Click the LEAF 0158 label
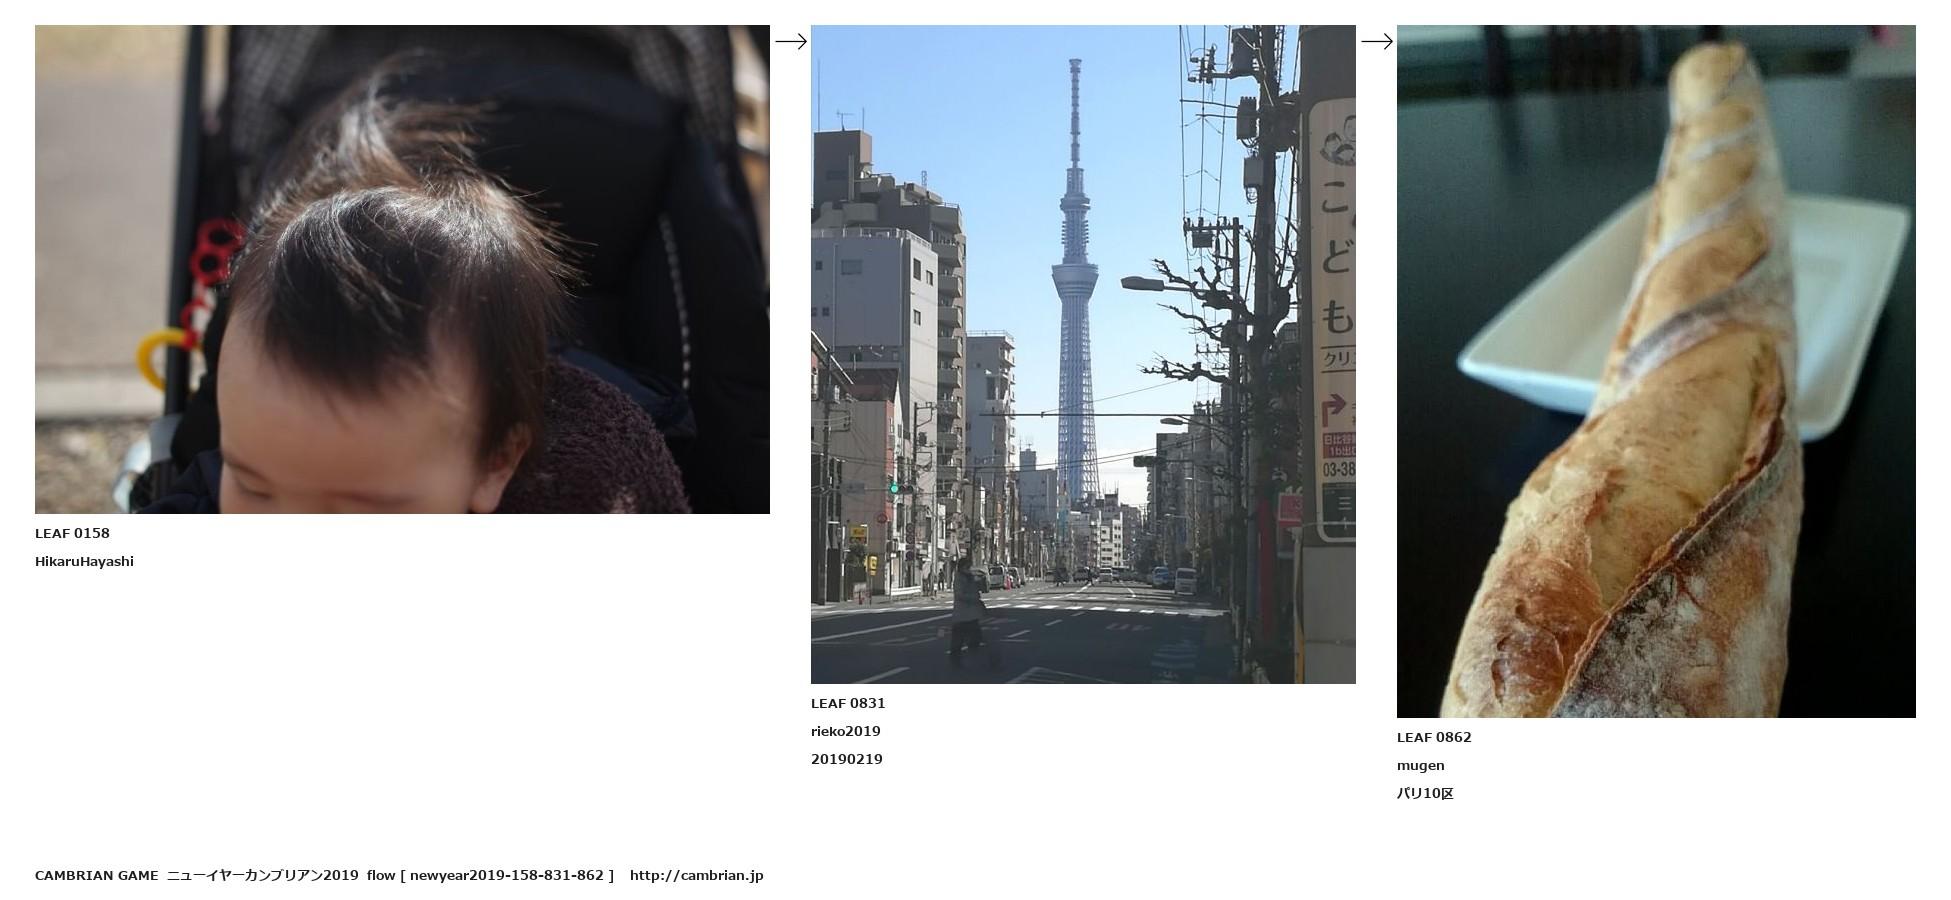 [72, 533]
